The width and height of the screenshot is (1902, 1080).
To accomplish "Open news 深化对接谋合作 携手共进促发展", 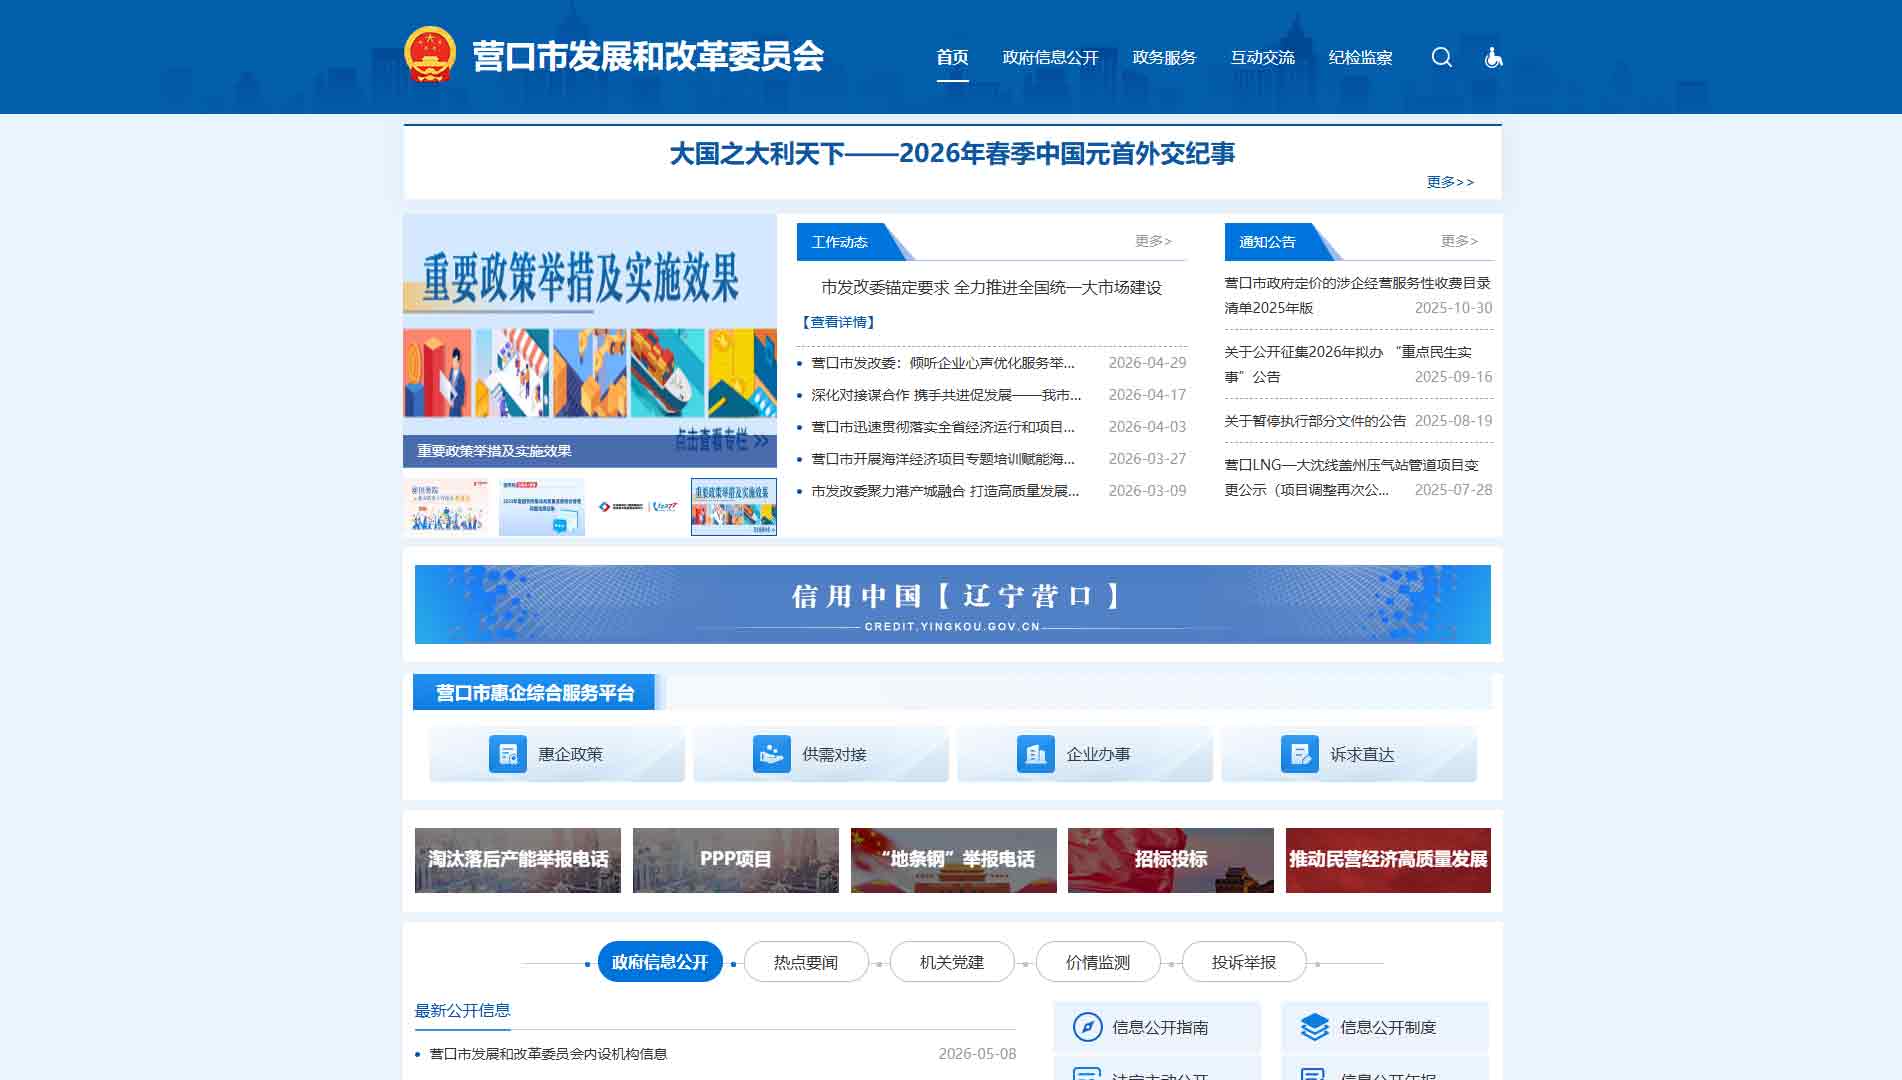I will tap(946, 395).
